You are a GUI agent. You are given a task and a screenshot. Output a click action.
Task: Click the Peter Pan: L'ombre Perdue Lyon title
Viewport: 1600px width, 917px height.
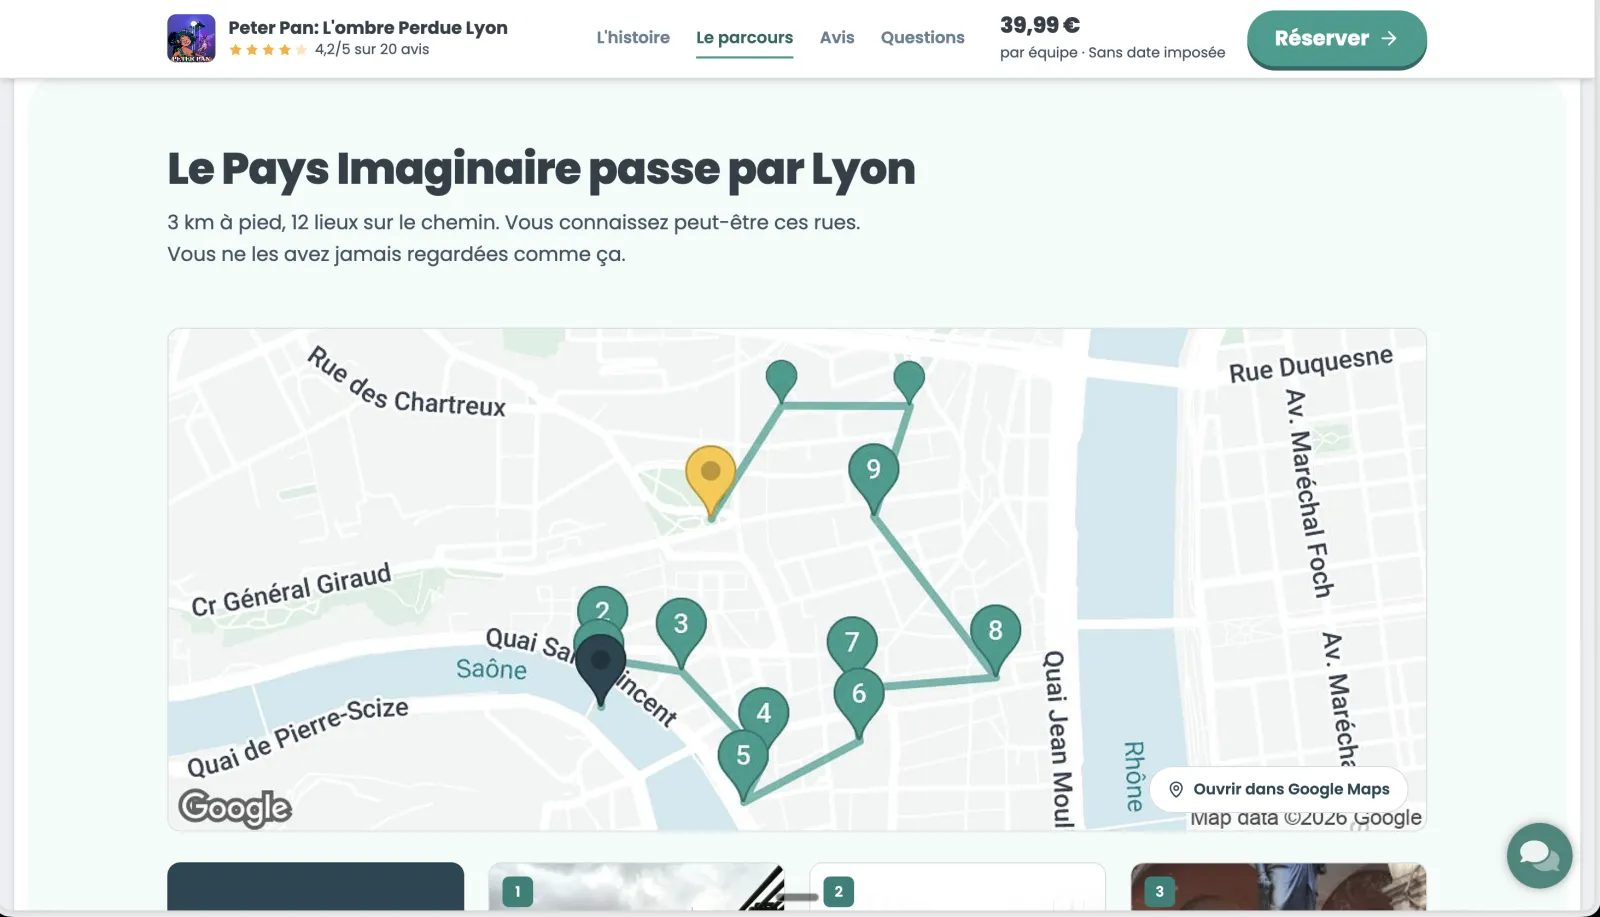pos(368,27)
